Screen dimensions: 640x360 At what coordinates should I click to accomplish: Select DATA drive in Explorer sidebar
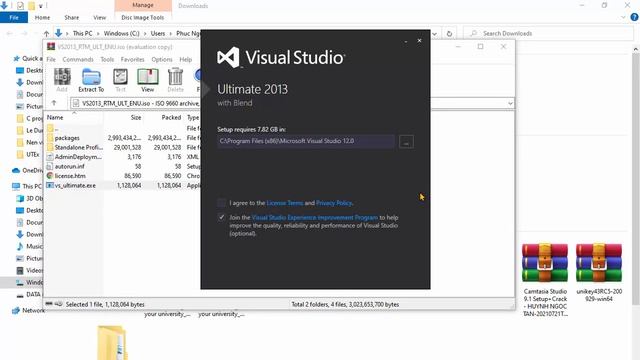point(28,294)
